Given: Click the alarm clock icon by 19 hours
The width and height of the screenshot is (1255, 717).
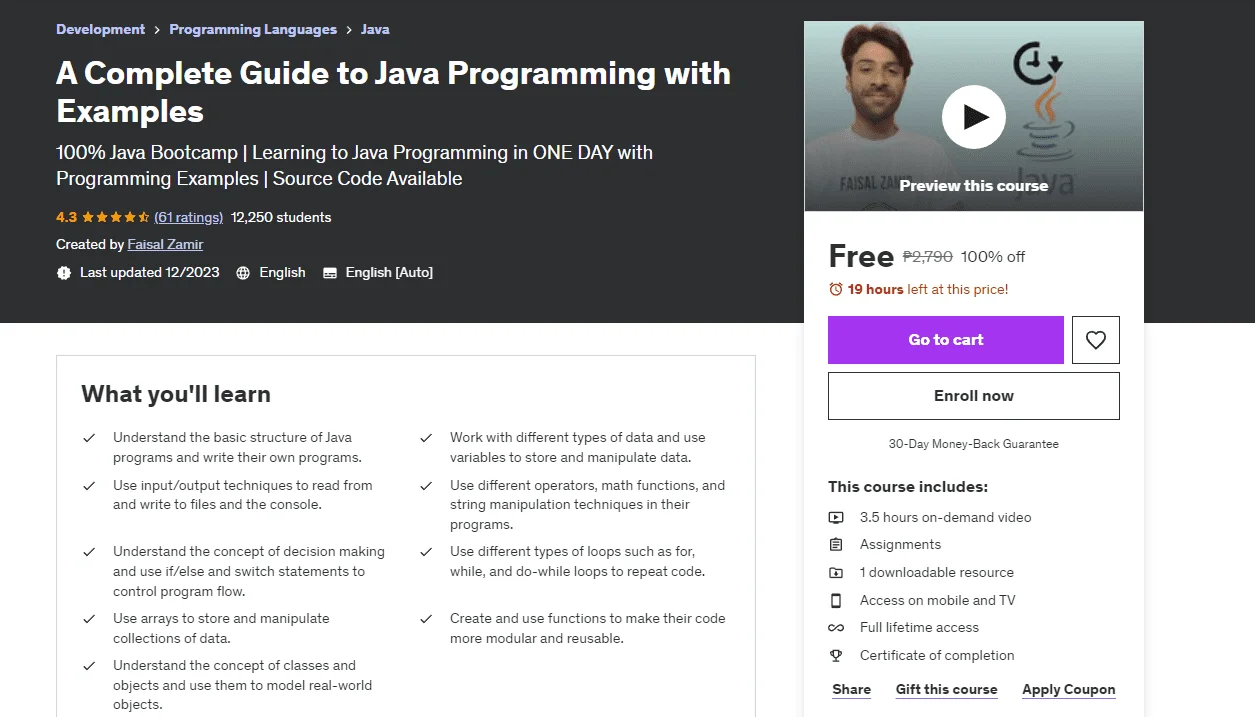Looking at the screenshot, I should [836, 289].
